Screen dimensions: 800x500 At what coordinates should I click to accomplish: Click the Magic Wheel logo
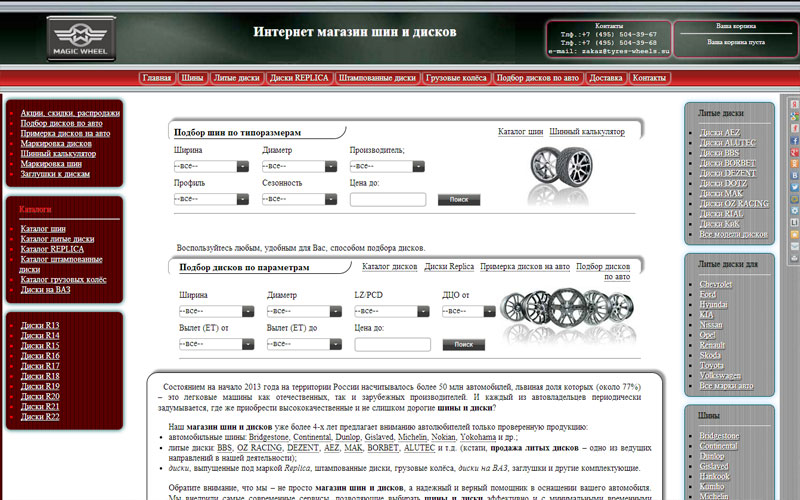[81, 39]
